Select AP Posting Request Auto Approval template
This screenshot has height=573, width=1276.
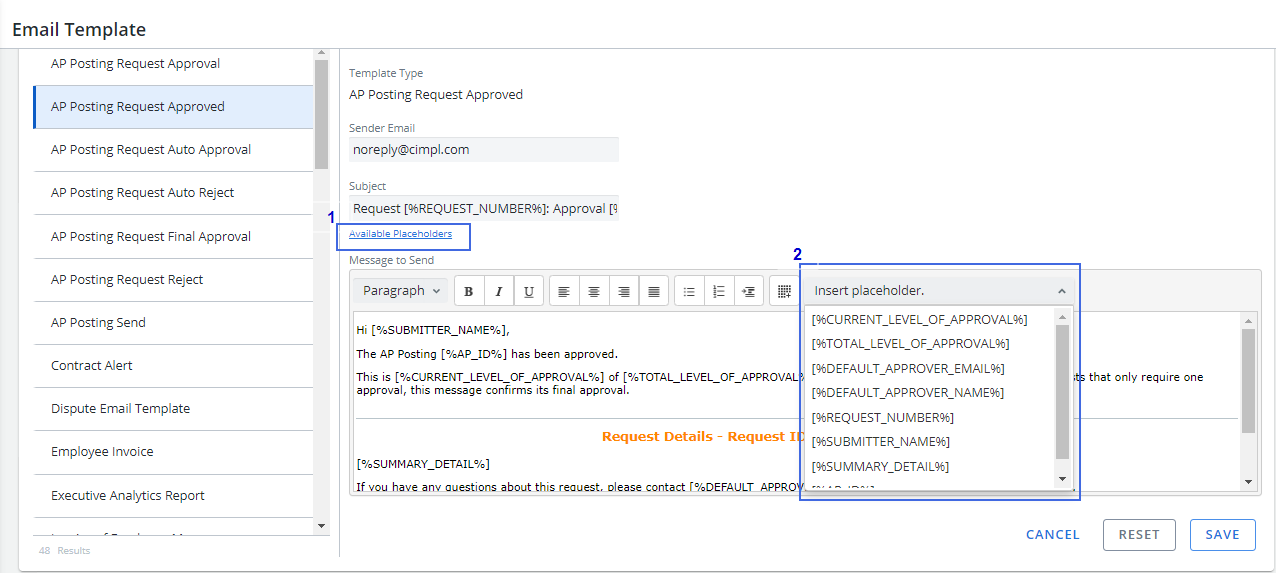tap(151, 150)
